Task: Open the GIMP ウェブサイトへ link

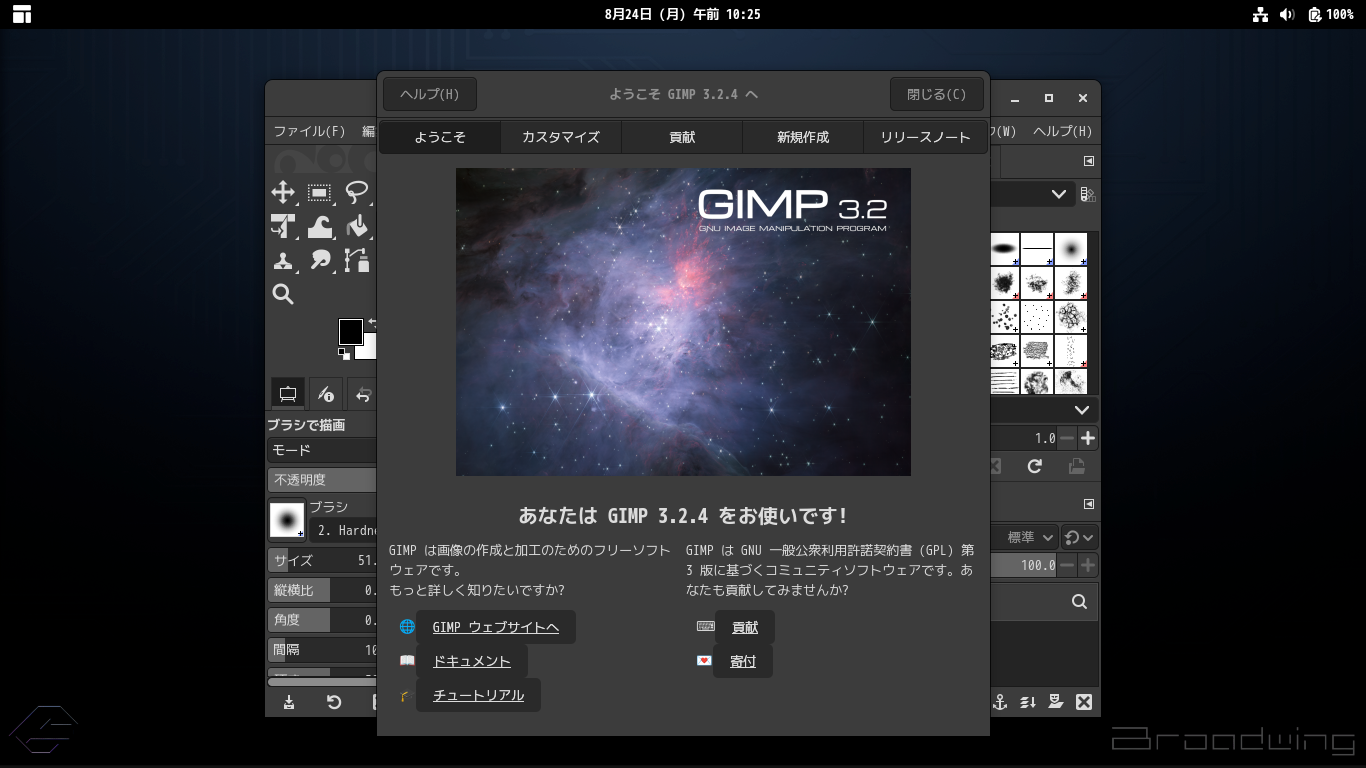Action: (x=496, y=627)
